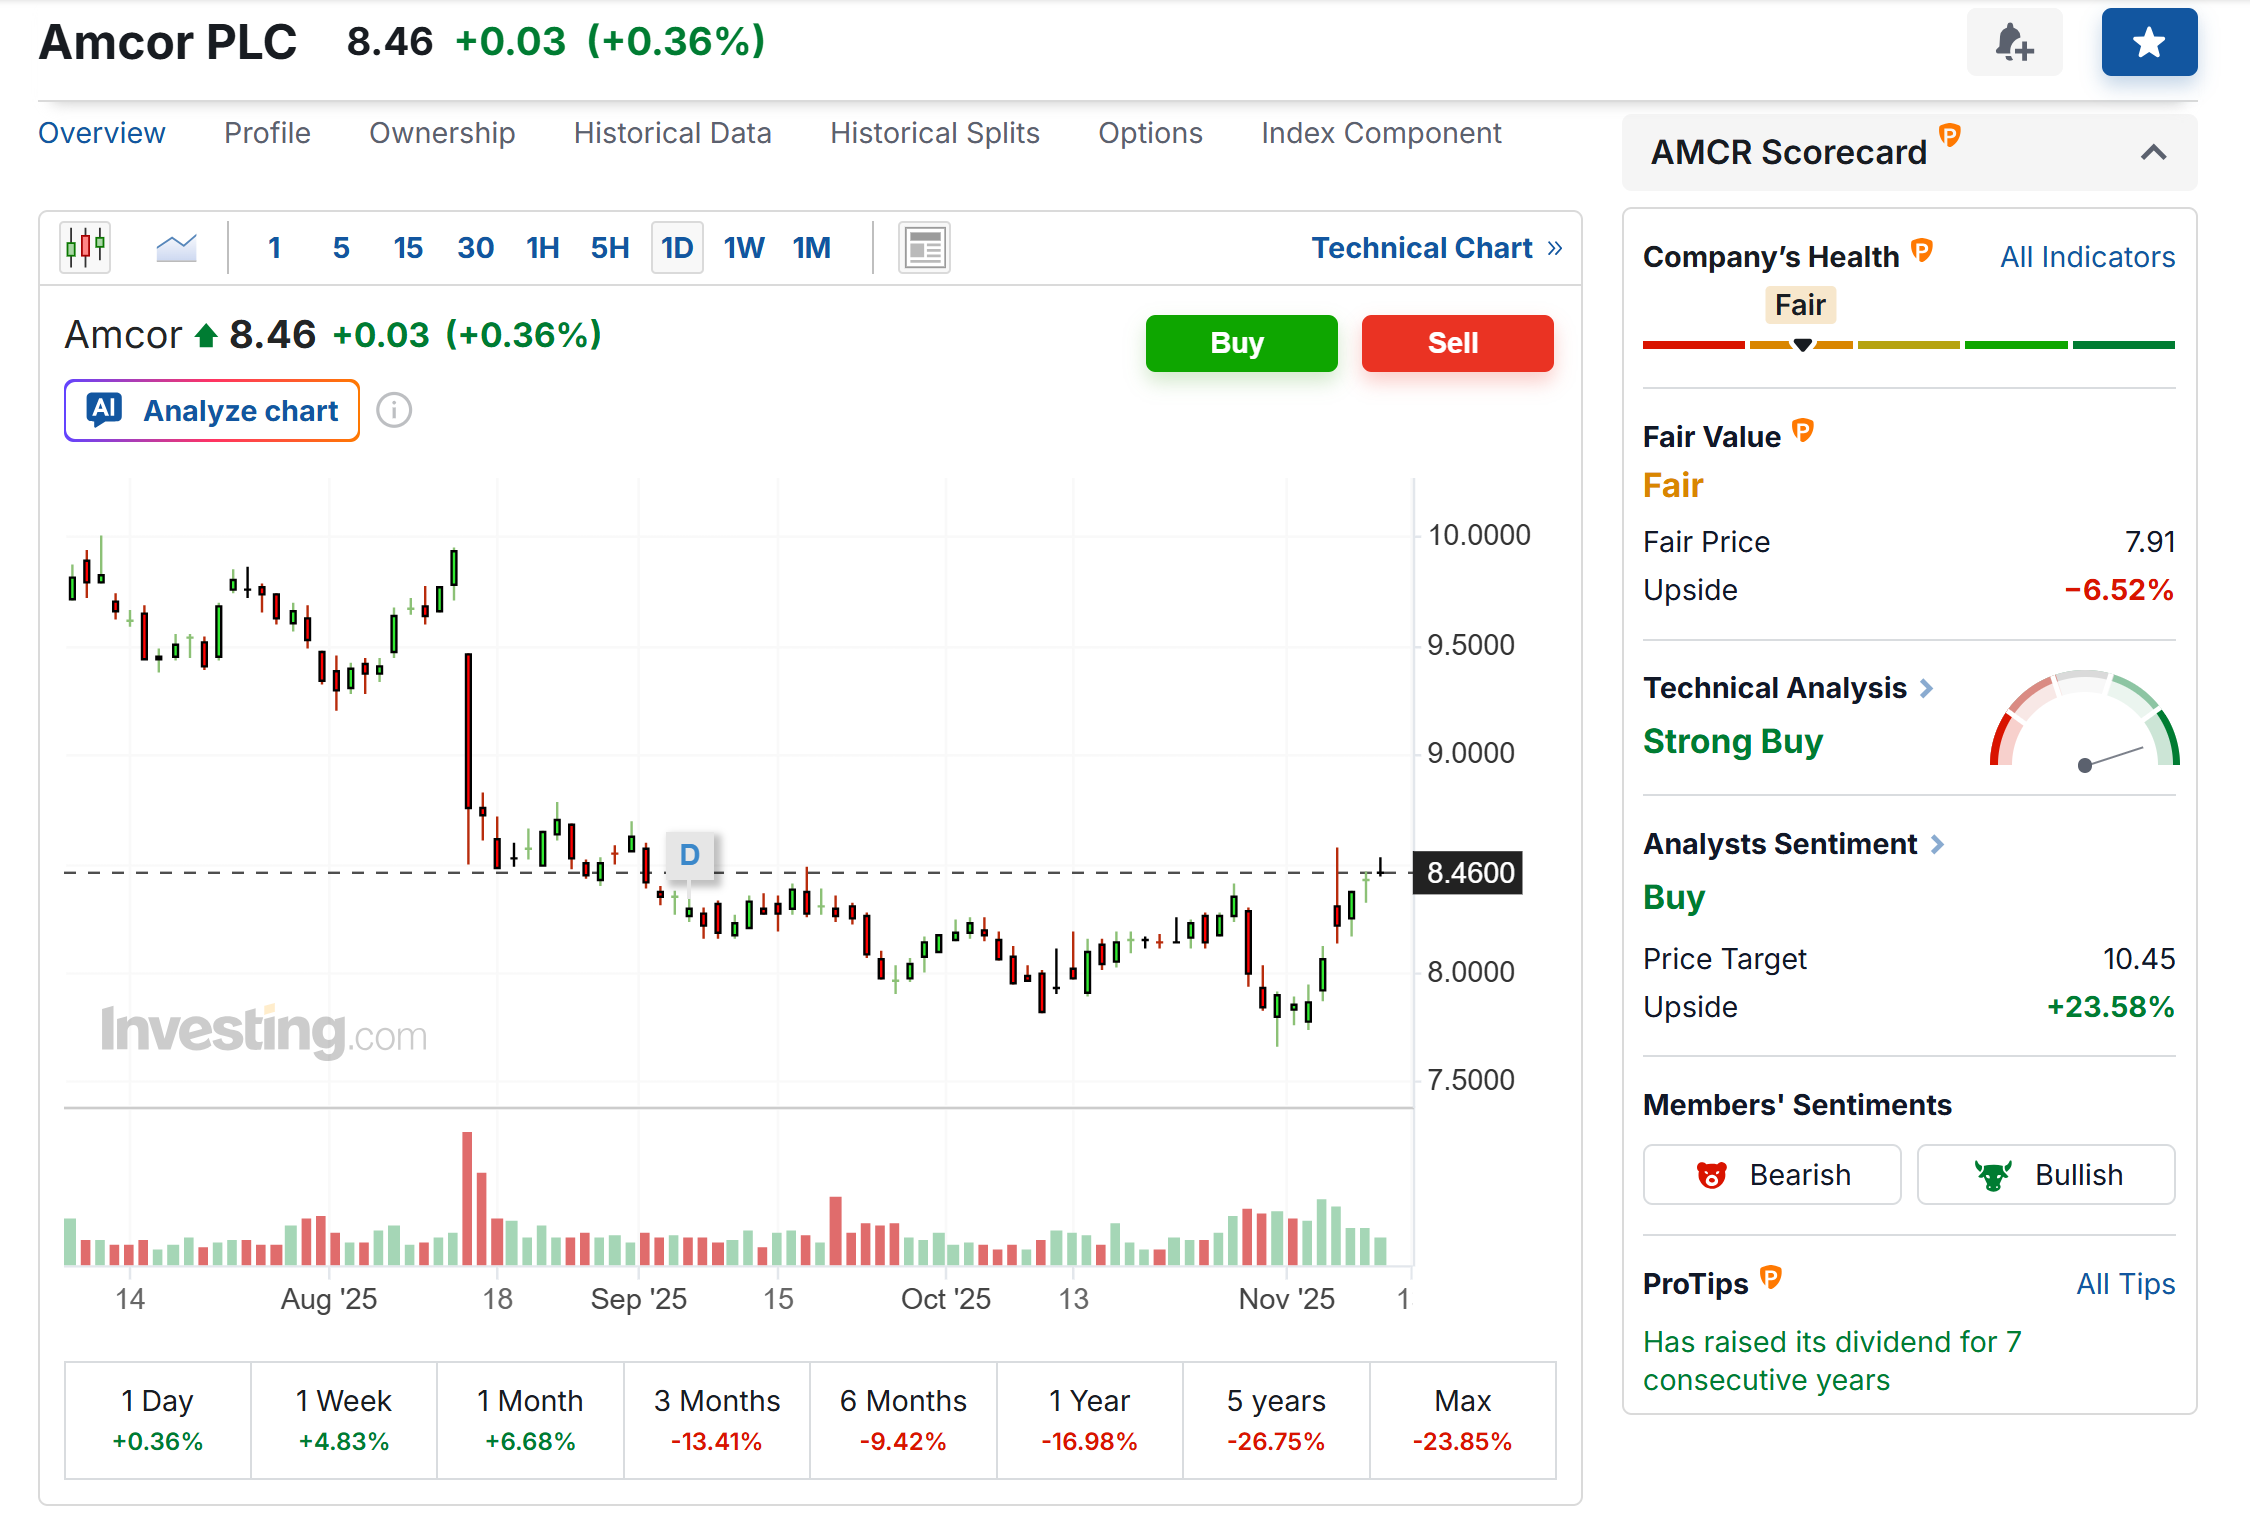
Task: Mark sentiment as Bearish
Action: click(1771, 1174)
